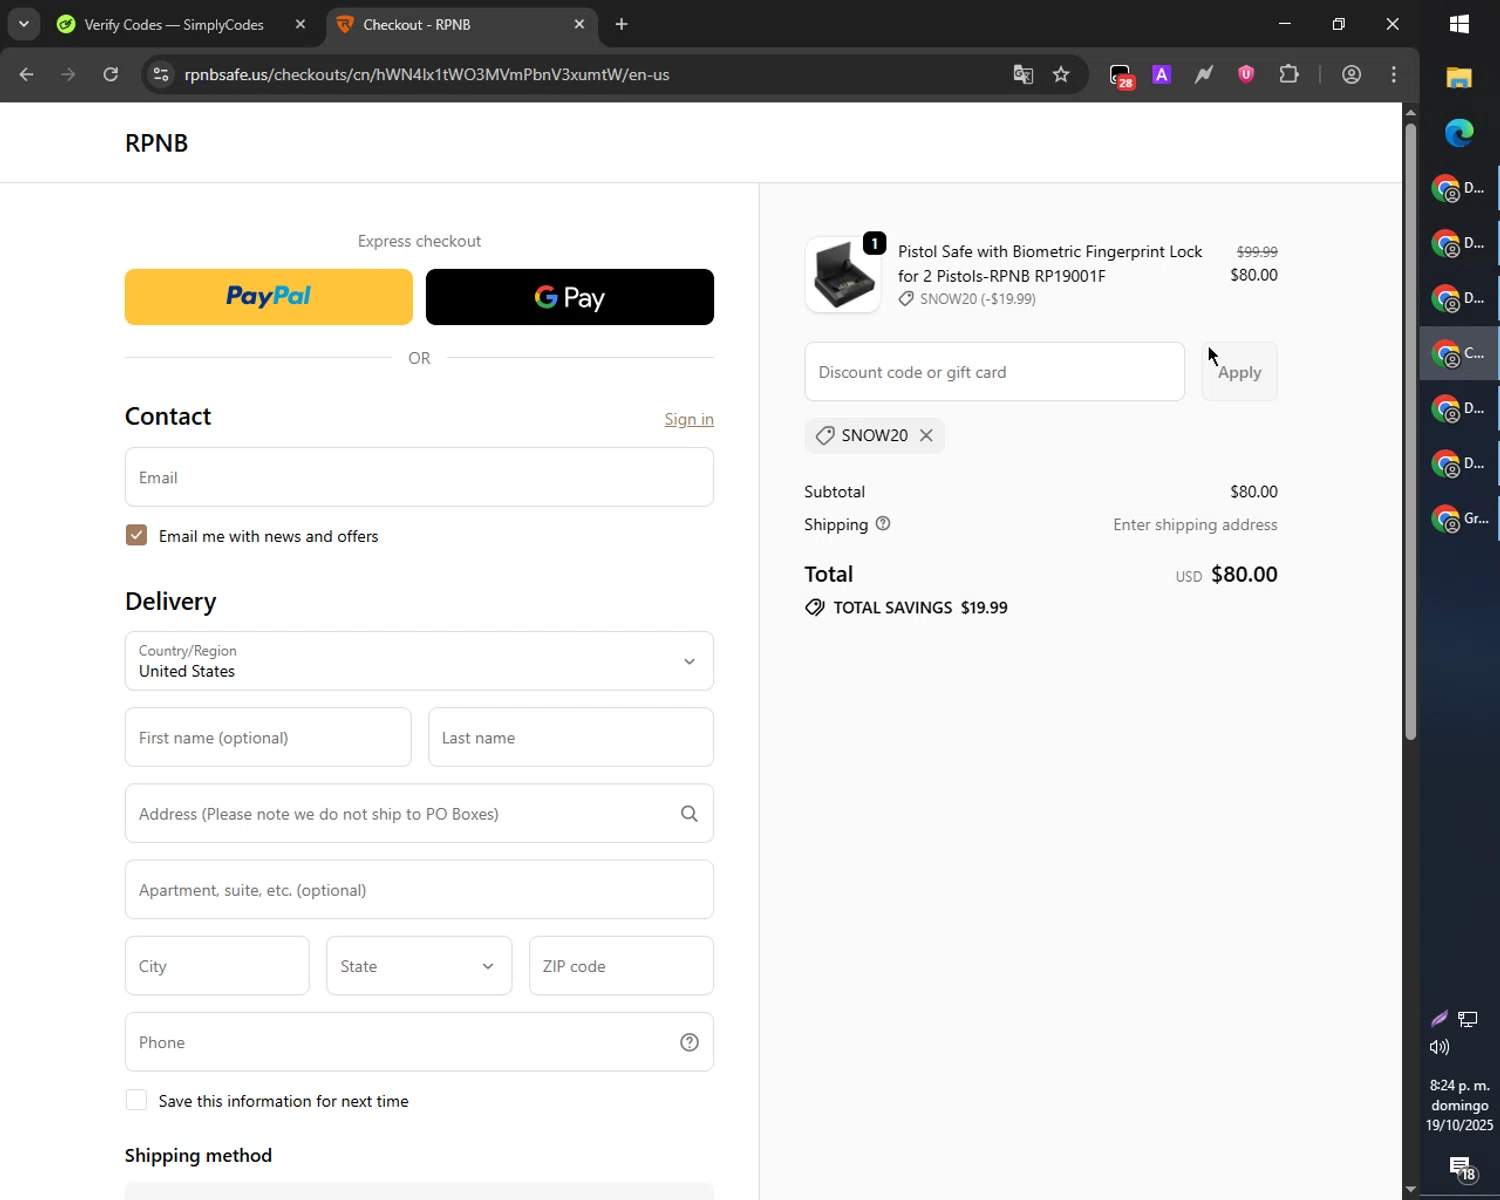Click the Discount code or gift card field
Screen dimensions: 1500x1200
click(995, 372)
